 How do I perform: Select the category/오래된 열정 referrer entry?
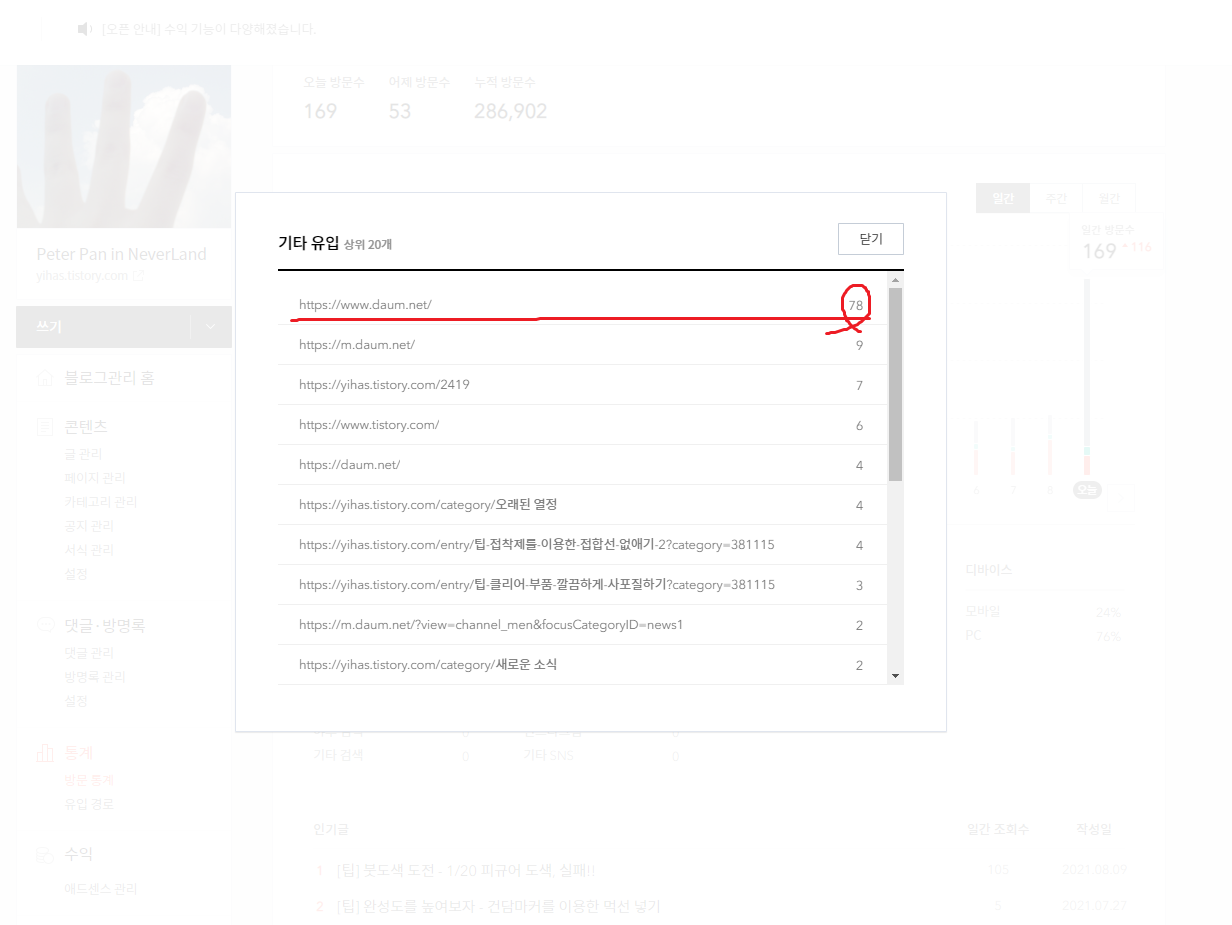coord(583,505)
